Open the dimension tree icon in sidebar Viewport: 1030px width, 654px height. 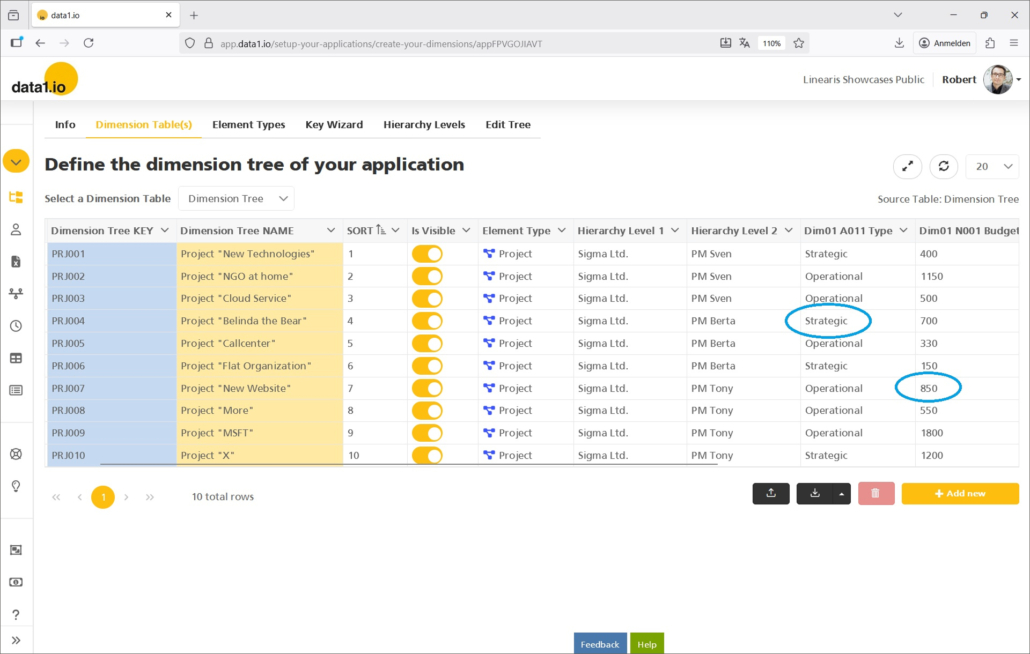click(x=16, y=197)
